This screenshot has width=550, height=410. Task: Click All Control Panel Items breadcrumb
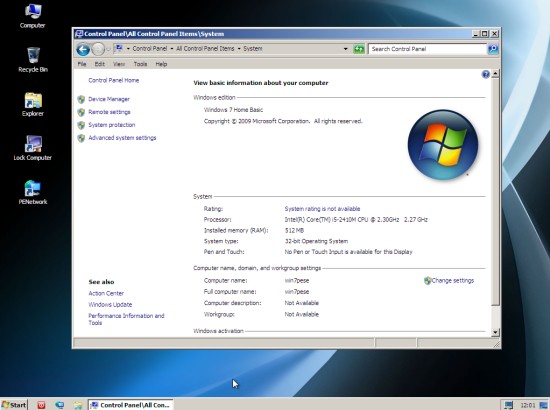[205, 49]
